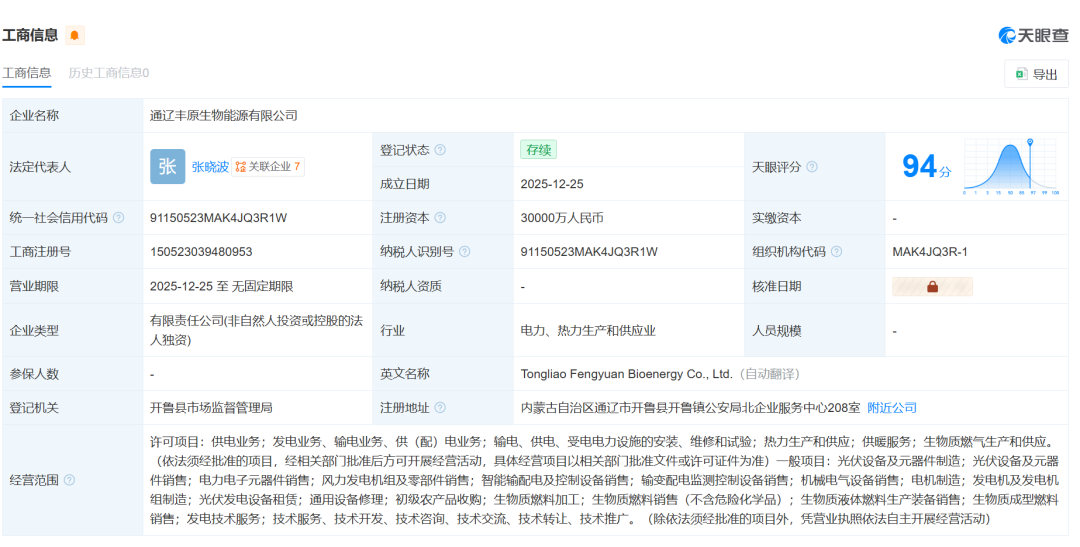1080x547 pixels.
Task: Click help icon next to 经营范围
Action: pos(70,480)
